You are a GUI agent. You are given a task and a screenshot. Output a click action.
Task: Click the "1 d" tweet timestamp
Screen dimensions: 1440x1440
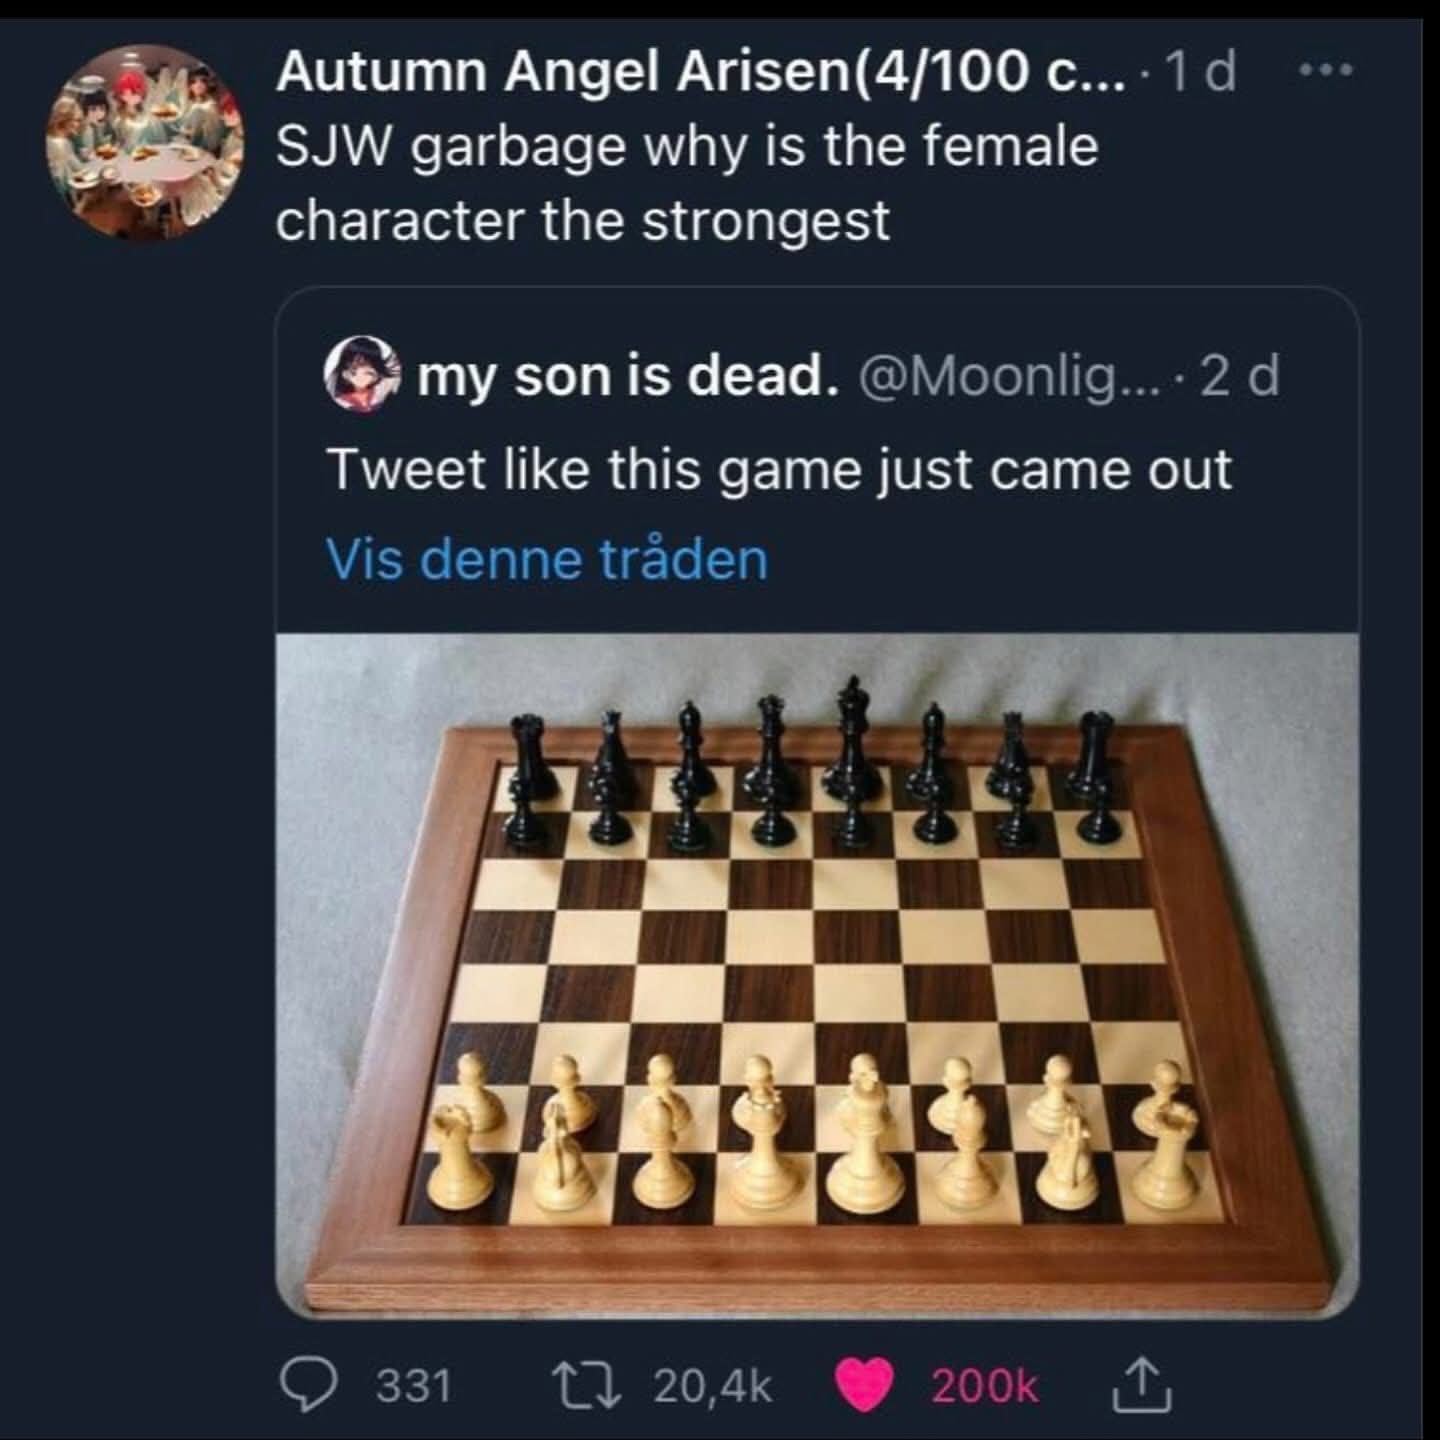click(1200, 71)
